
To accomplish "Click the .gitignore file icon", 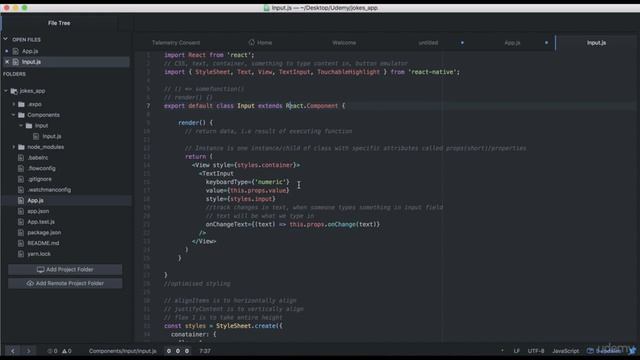I will pos(21,179).
